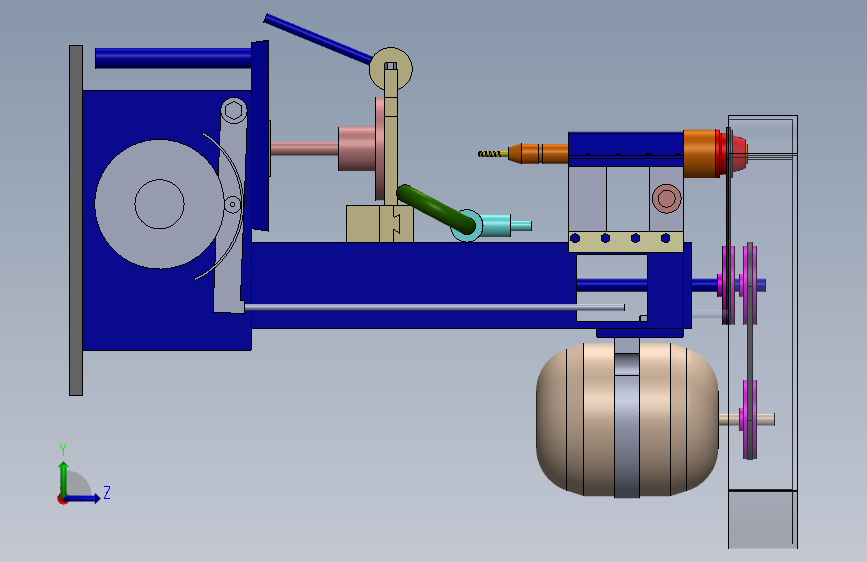The image size is (867, 562).
Task: Select the thick blue horizontal rod at top-left
Action: [x=173, y=58]
